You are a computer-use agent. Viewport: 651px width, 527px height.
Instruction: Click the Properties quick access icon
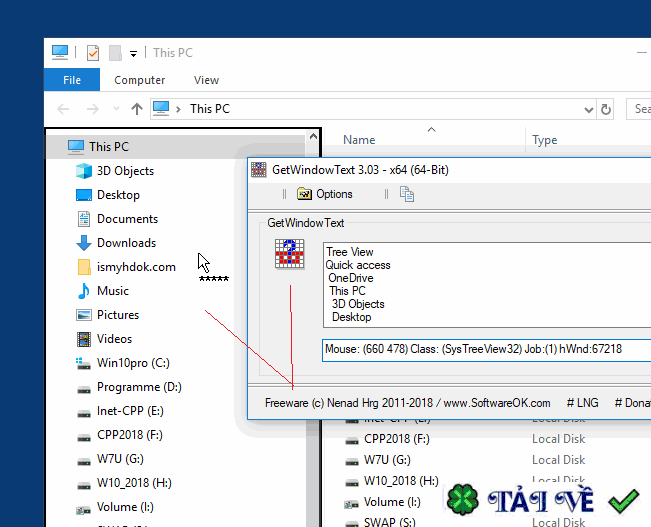(93, 53)
